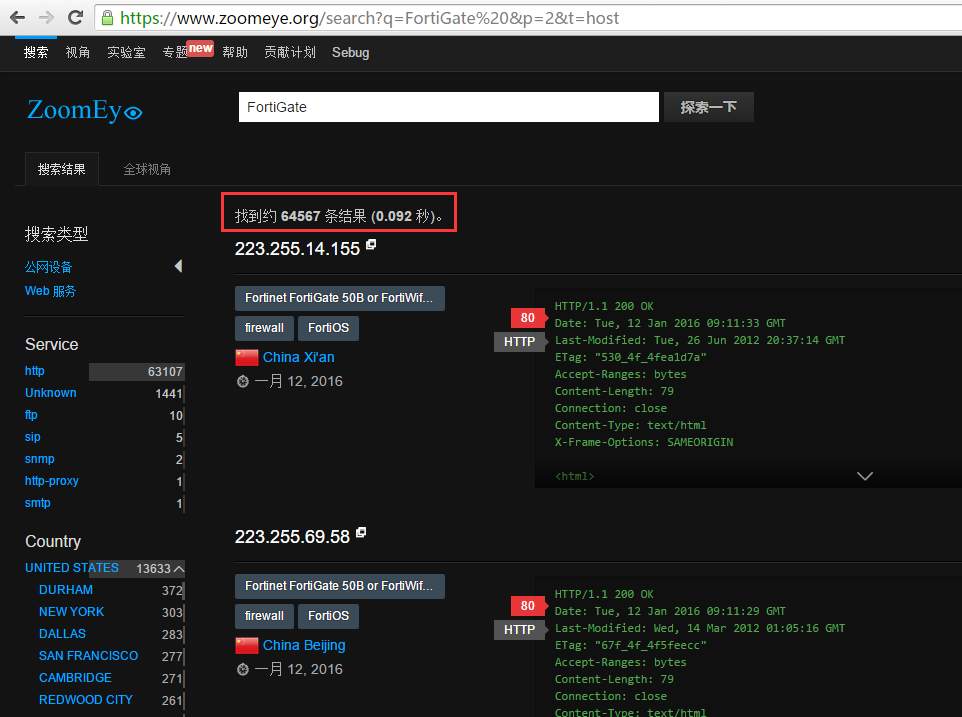Click the browser forward arrow

[46, 17]
